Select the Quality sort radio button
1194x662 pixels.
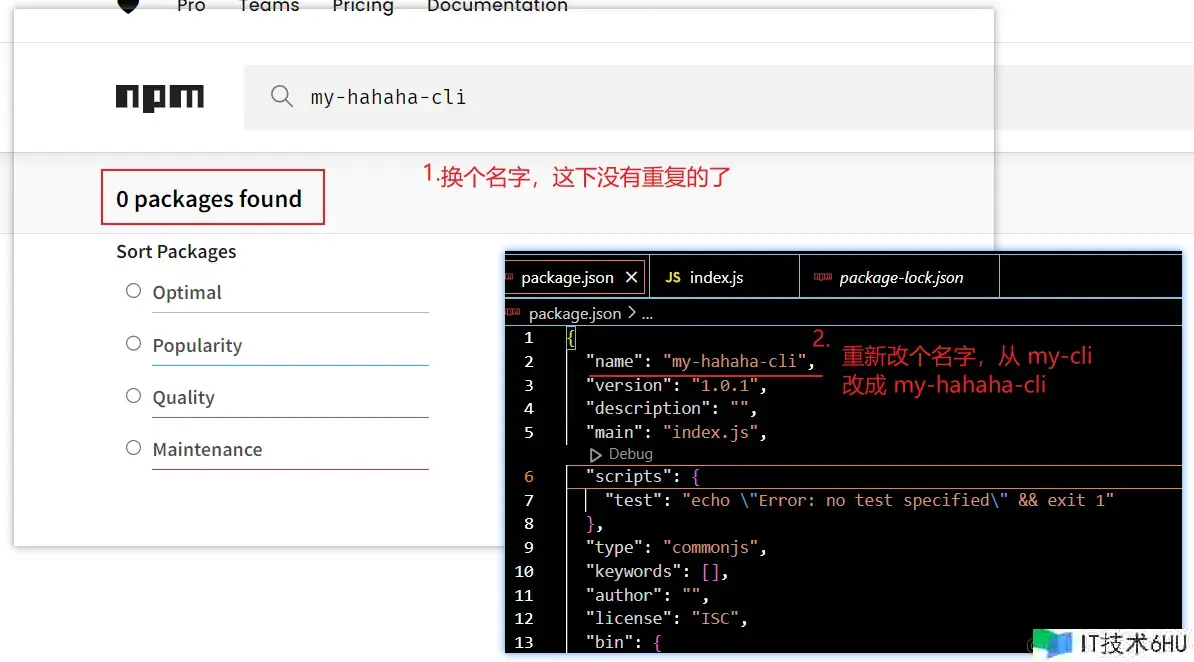pyautogui.click(x=133, y=395)
